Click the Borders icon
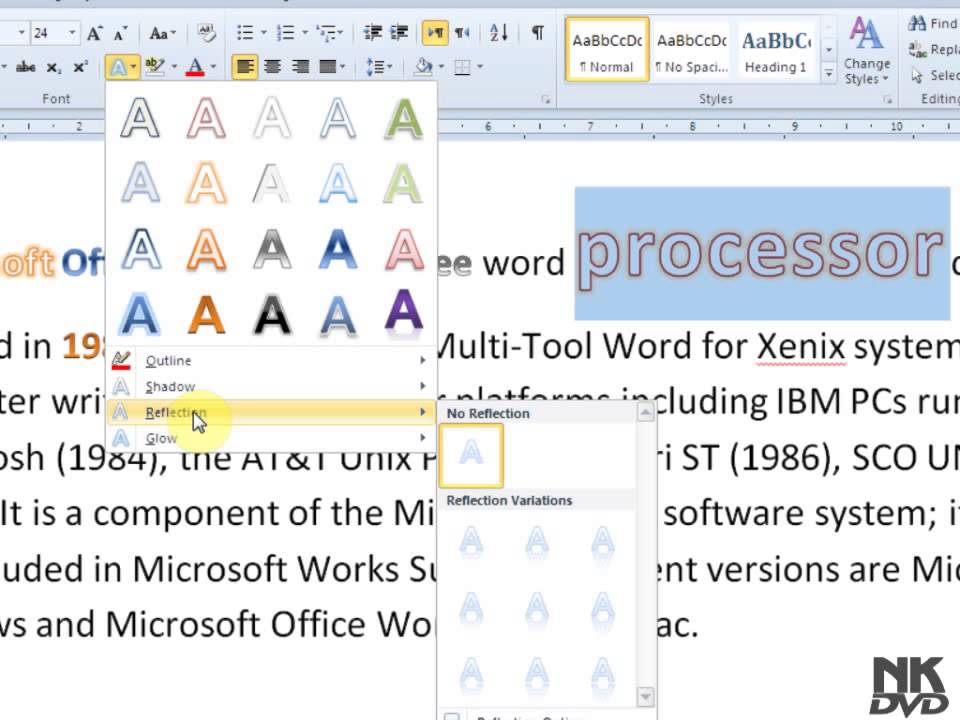Image resolution: width=960 pixels, height=720 pixels. point(463,66)
